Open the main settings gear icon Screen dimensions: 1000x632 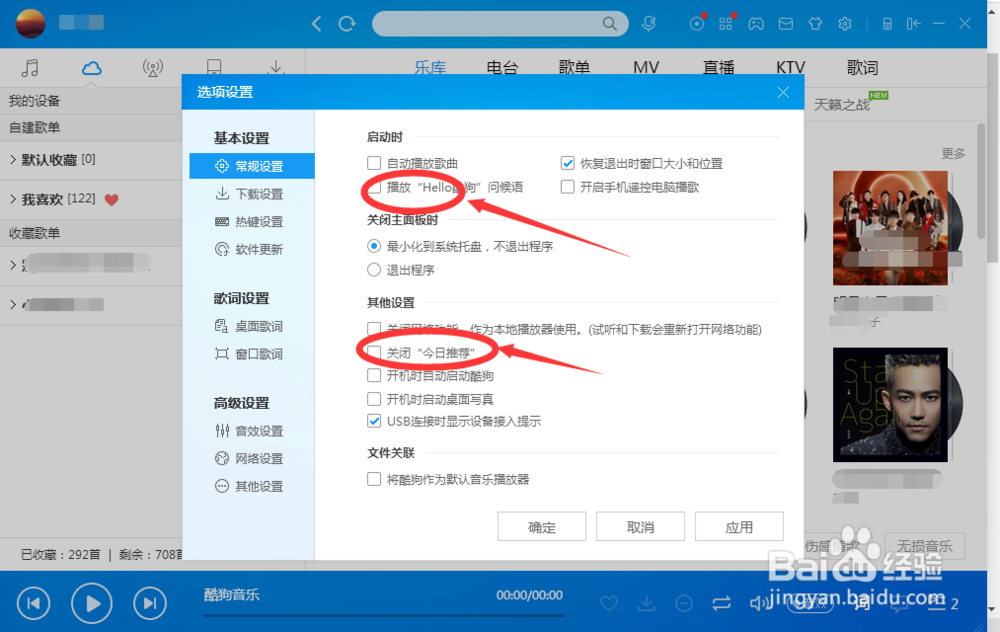tap(845, 24)
